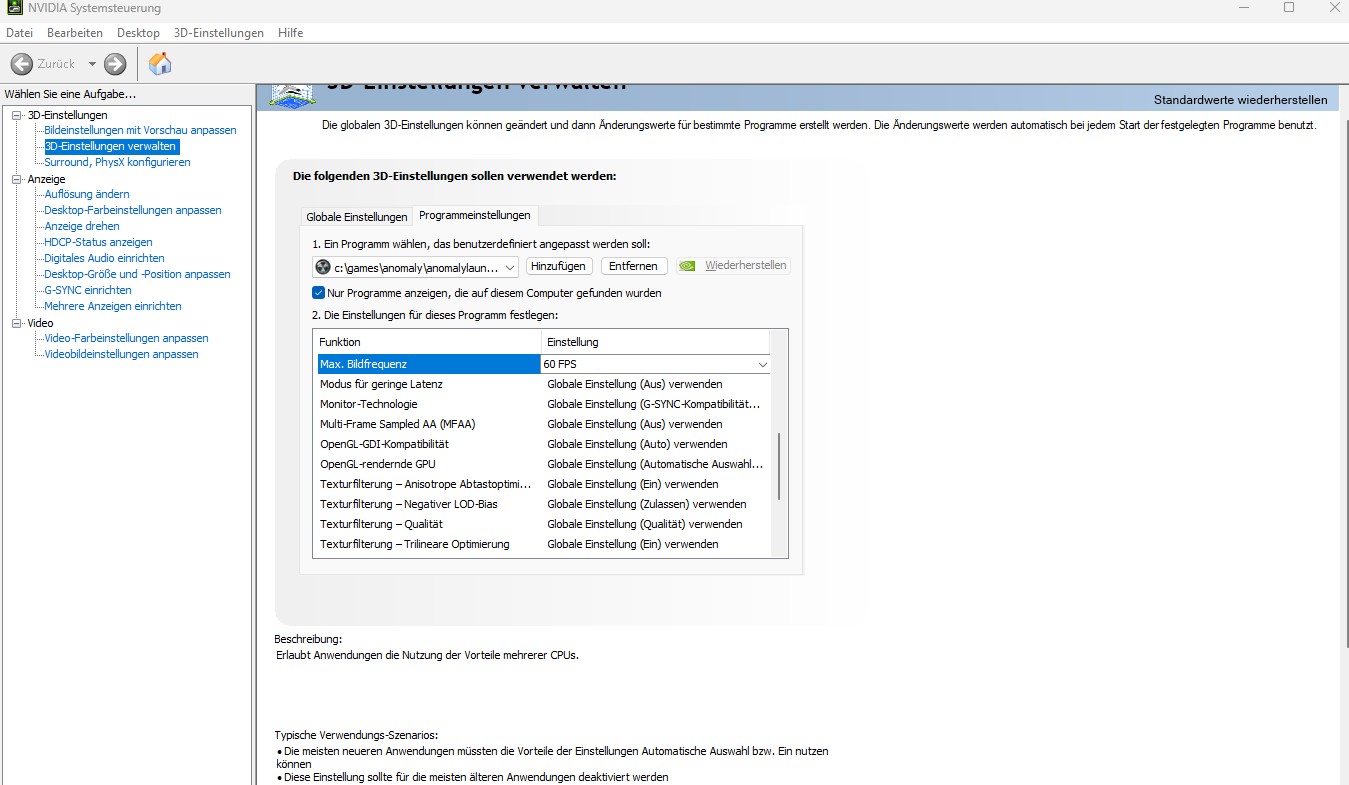This screenshot has height=785, width=1349.
Task: Click Standardwerte wiederherstellen link
Action: pyautogui.click(x=1240, y=100)
